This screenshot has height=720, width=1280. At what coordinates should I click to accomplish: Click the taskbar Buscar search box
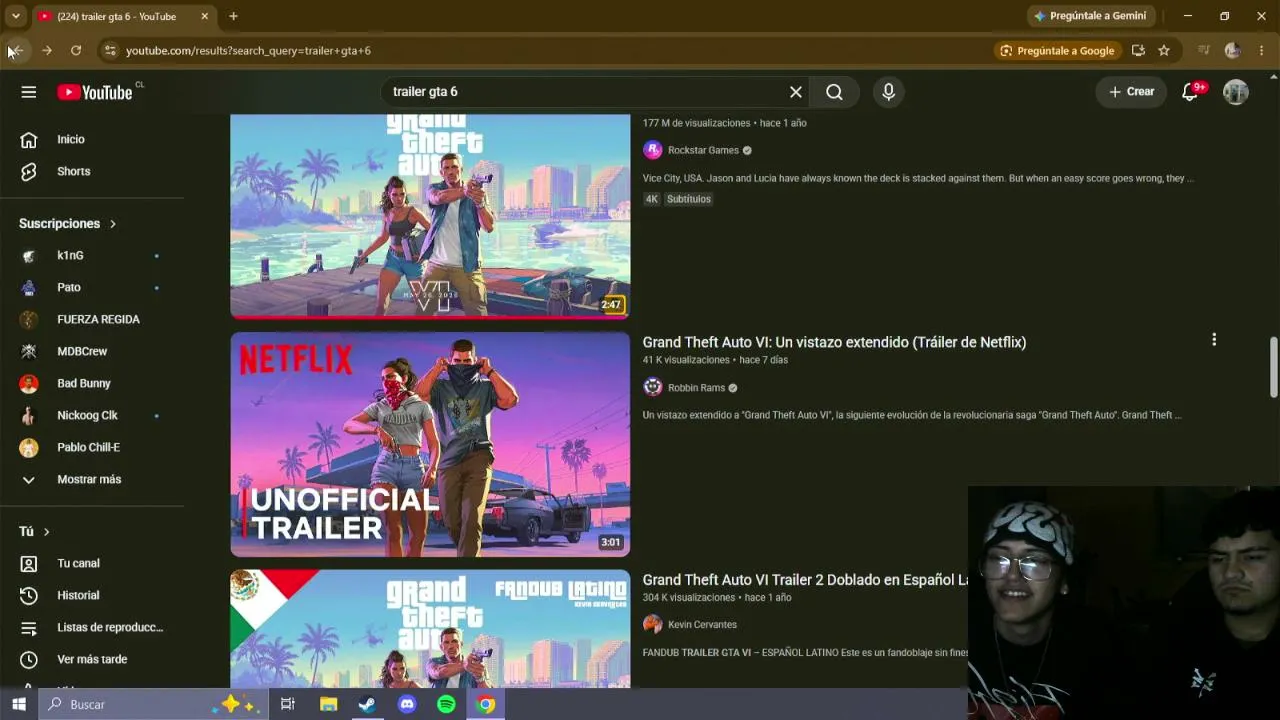(x=153, y=704)
